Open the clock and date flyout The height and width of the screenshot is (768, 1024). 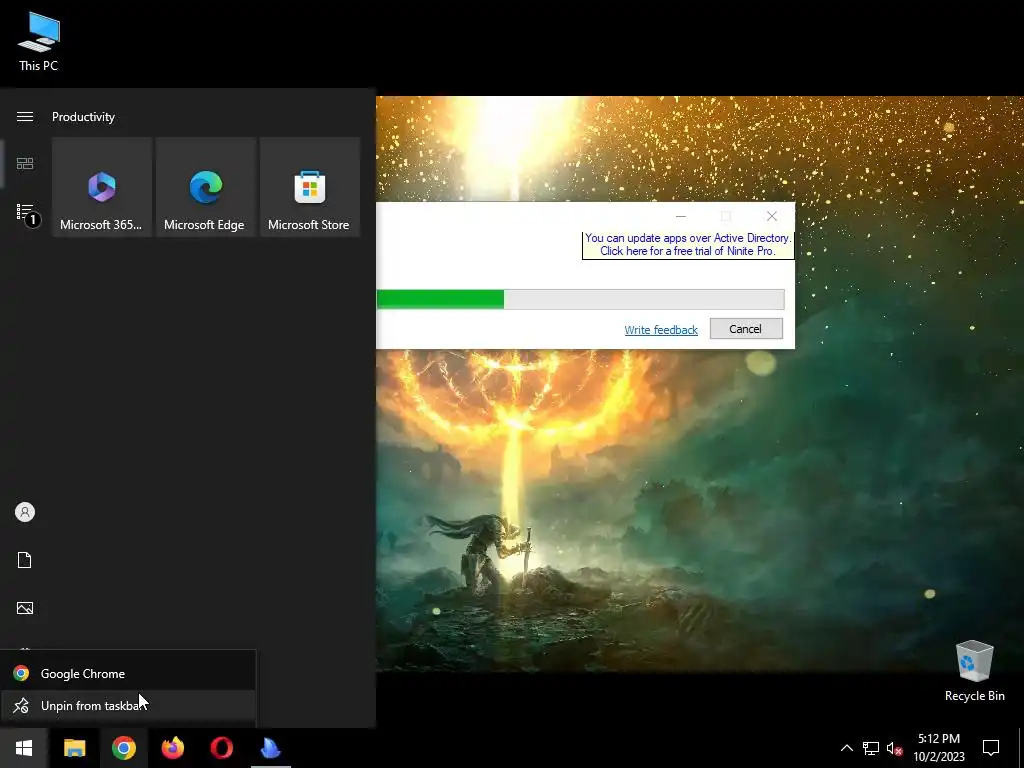(938, 748)
